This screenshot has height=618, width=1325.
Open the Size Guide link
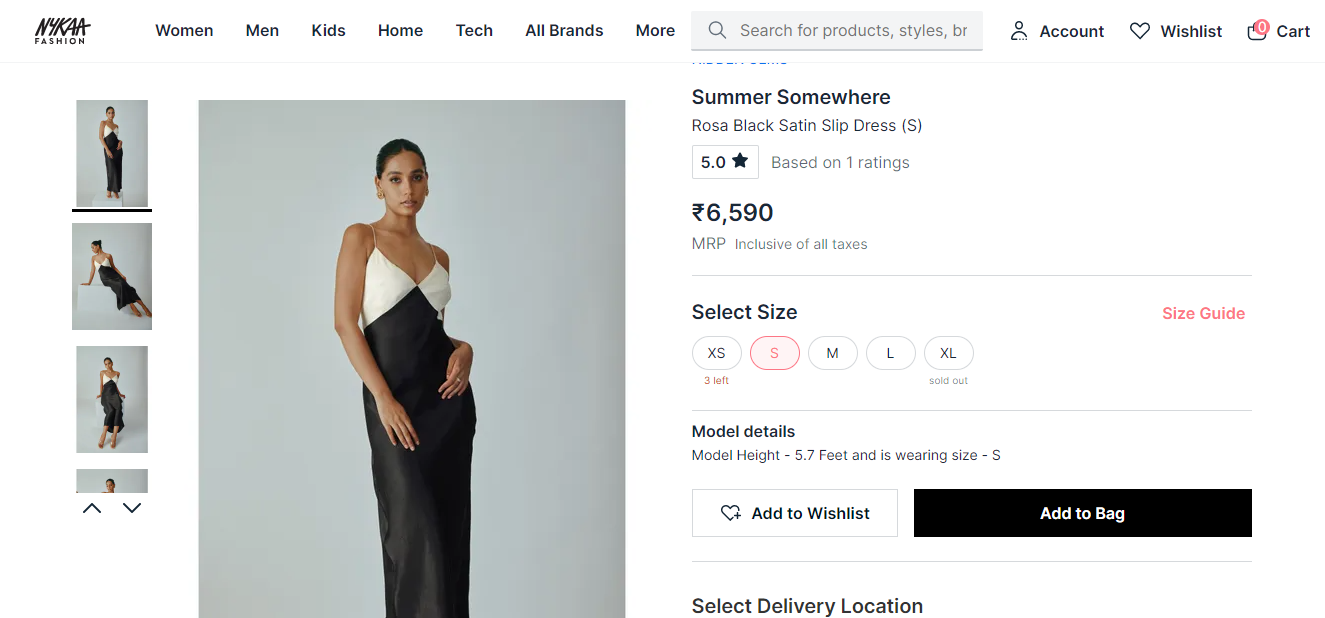point(1203,313)
